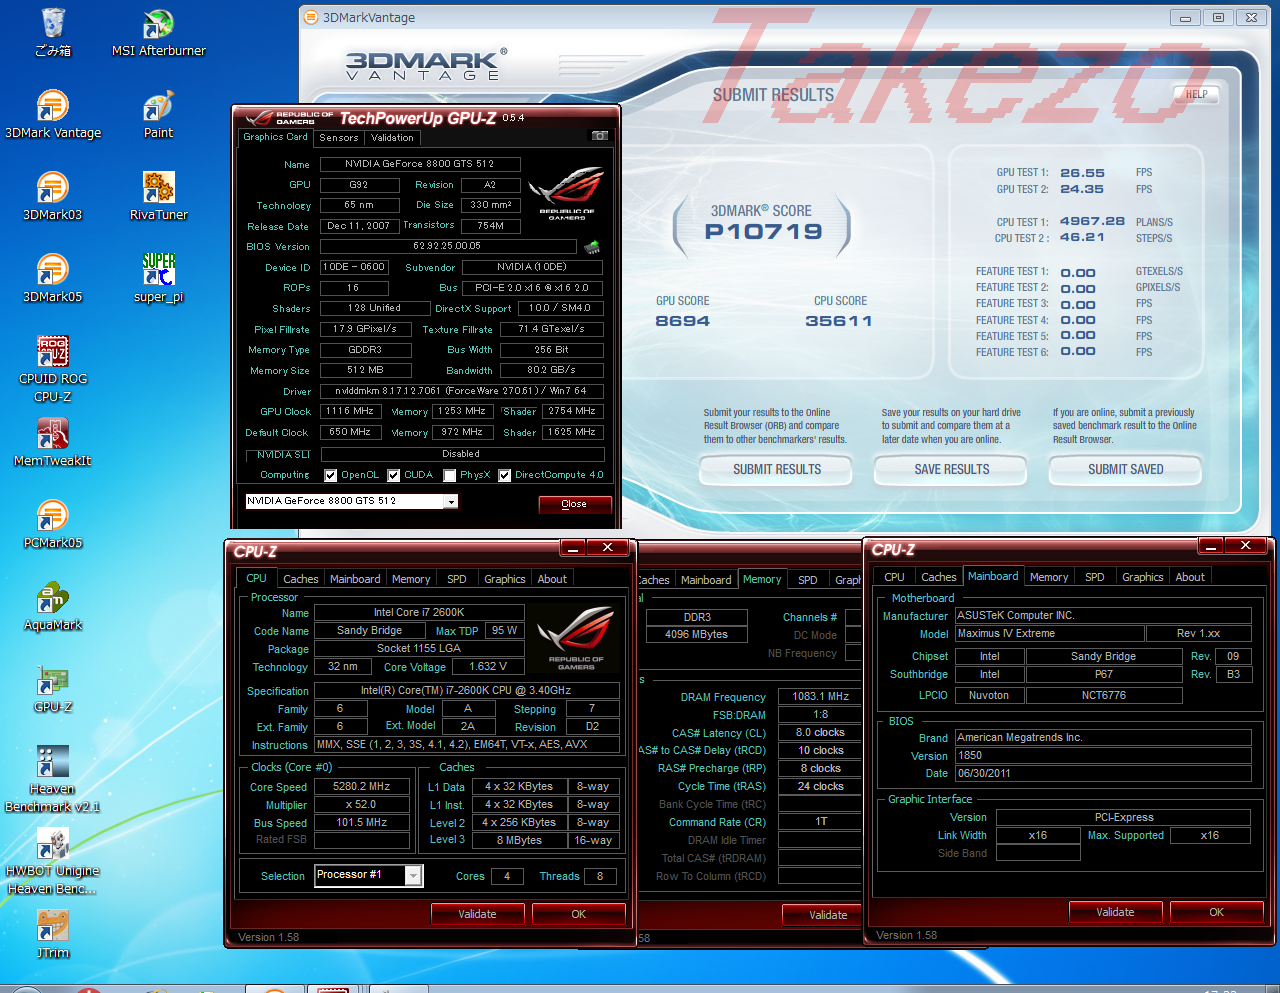Select Graphics Card tab in GPU-Z
Image resolution: width=1280 pixels, height=993 pixels.
click(275, 137)
